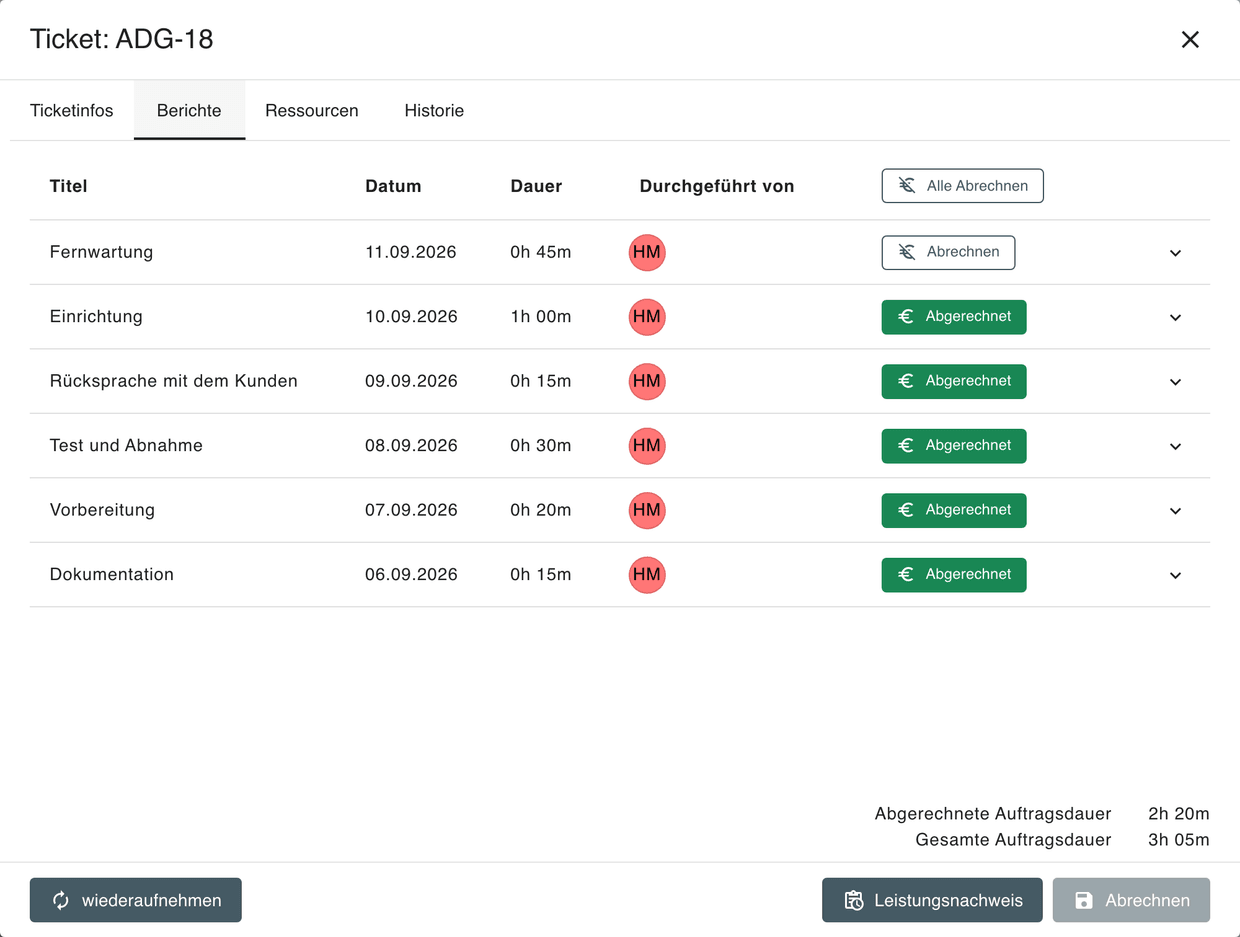Expand the Einrichtung report details
This screenshot has height=937, width=1240.
point(1175,317)
